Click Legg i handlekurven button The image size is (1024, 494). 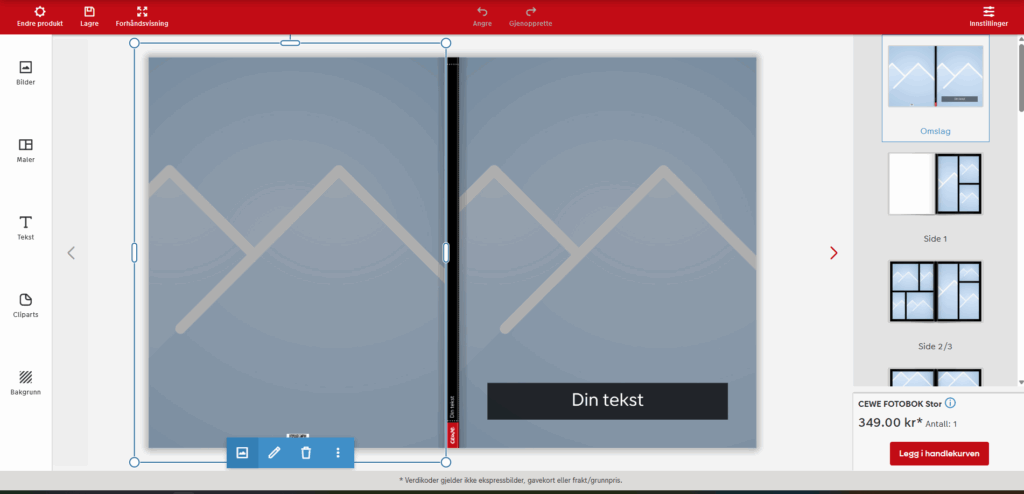click(x=939, y=454)
